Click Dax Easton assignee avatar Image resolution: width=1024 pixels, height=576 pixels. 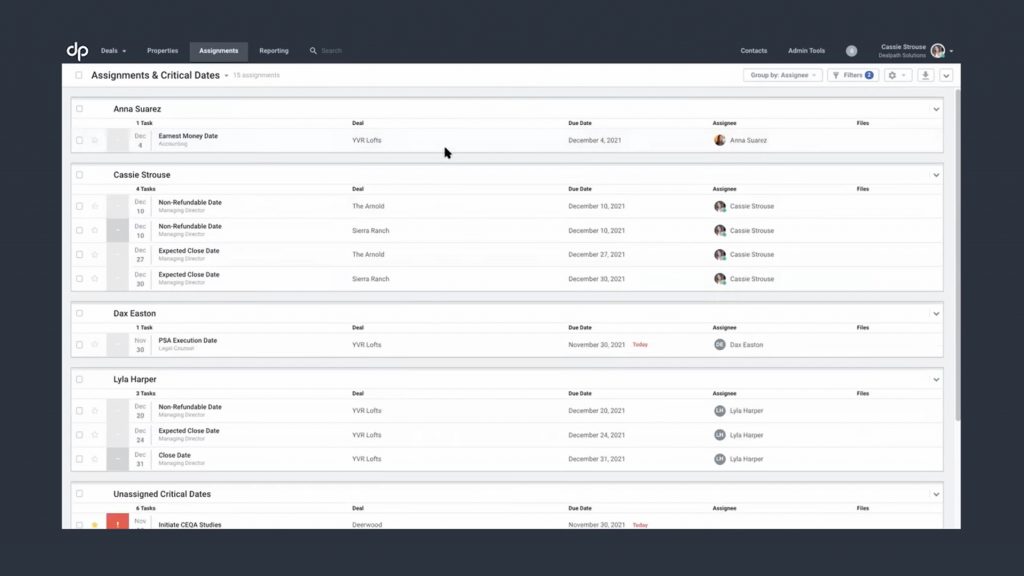[720, 345]
